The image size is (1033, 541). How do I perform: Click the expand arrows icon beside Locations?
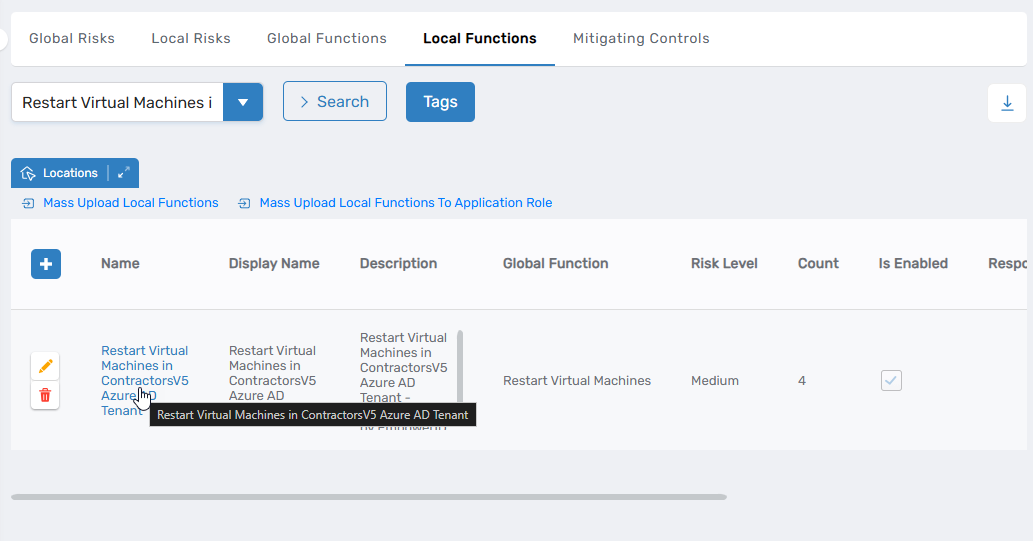[x=123, y=173]
